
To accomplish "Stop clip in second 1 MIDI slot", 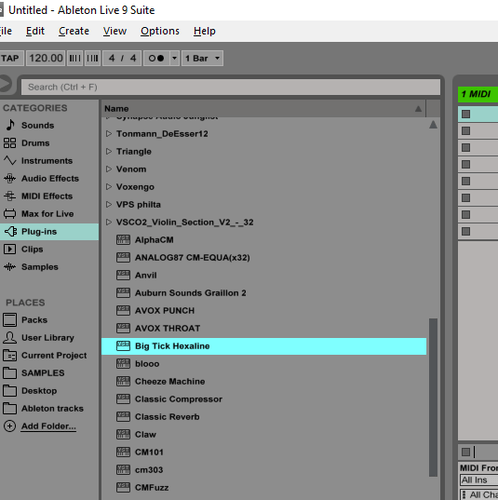I will point(466,131).
